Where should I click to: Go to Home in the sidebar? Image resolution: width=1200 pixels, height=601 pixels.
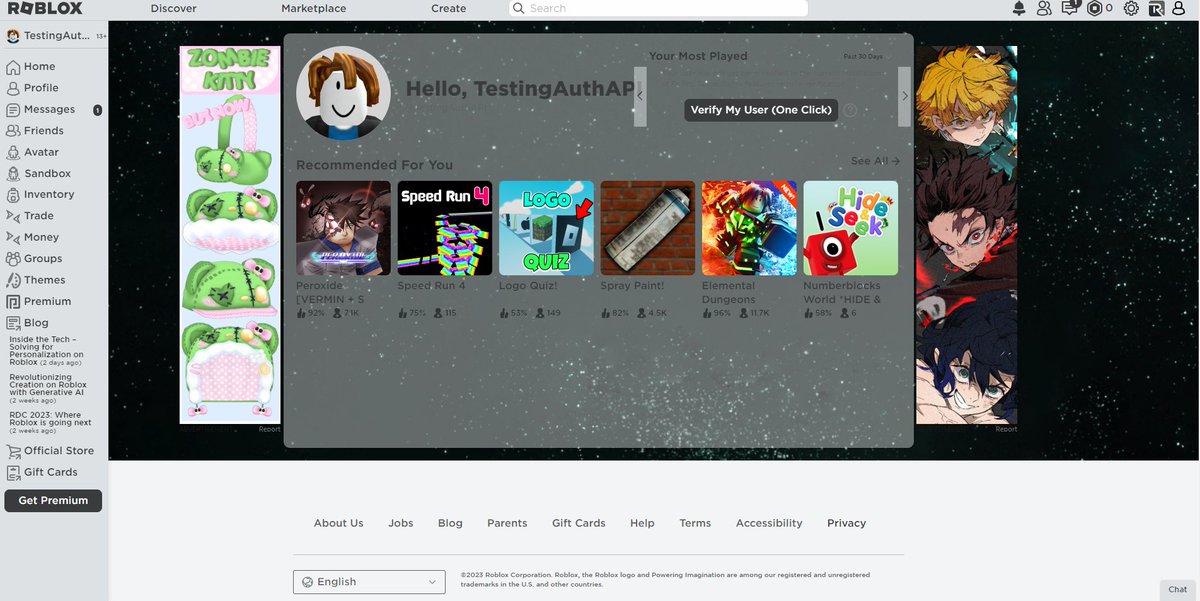point(31,67)
